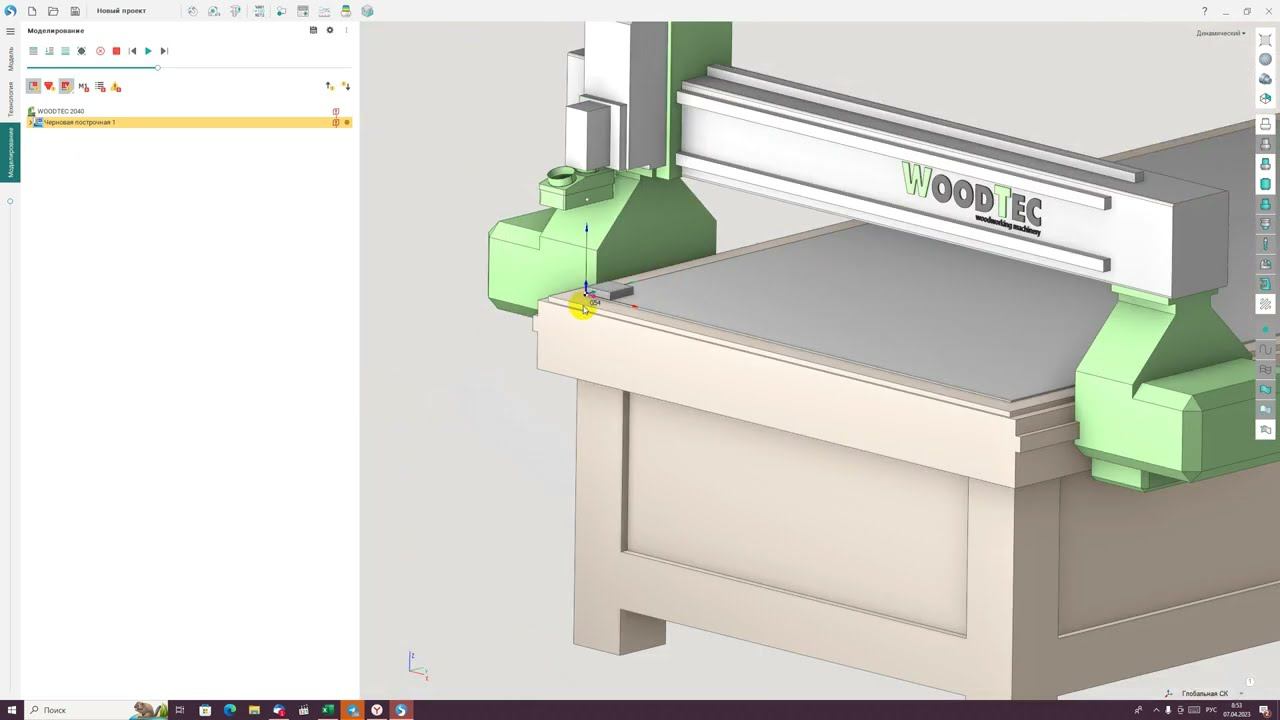Toggle the teal workpiece cylinder visibility

click(1265, 184)
